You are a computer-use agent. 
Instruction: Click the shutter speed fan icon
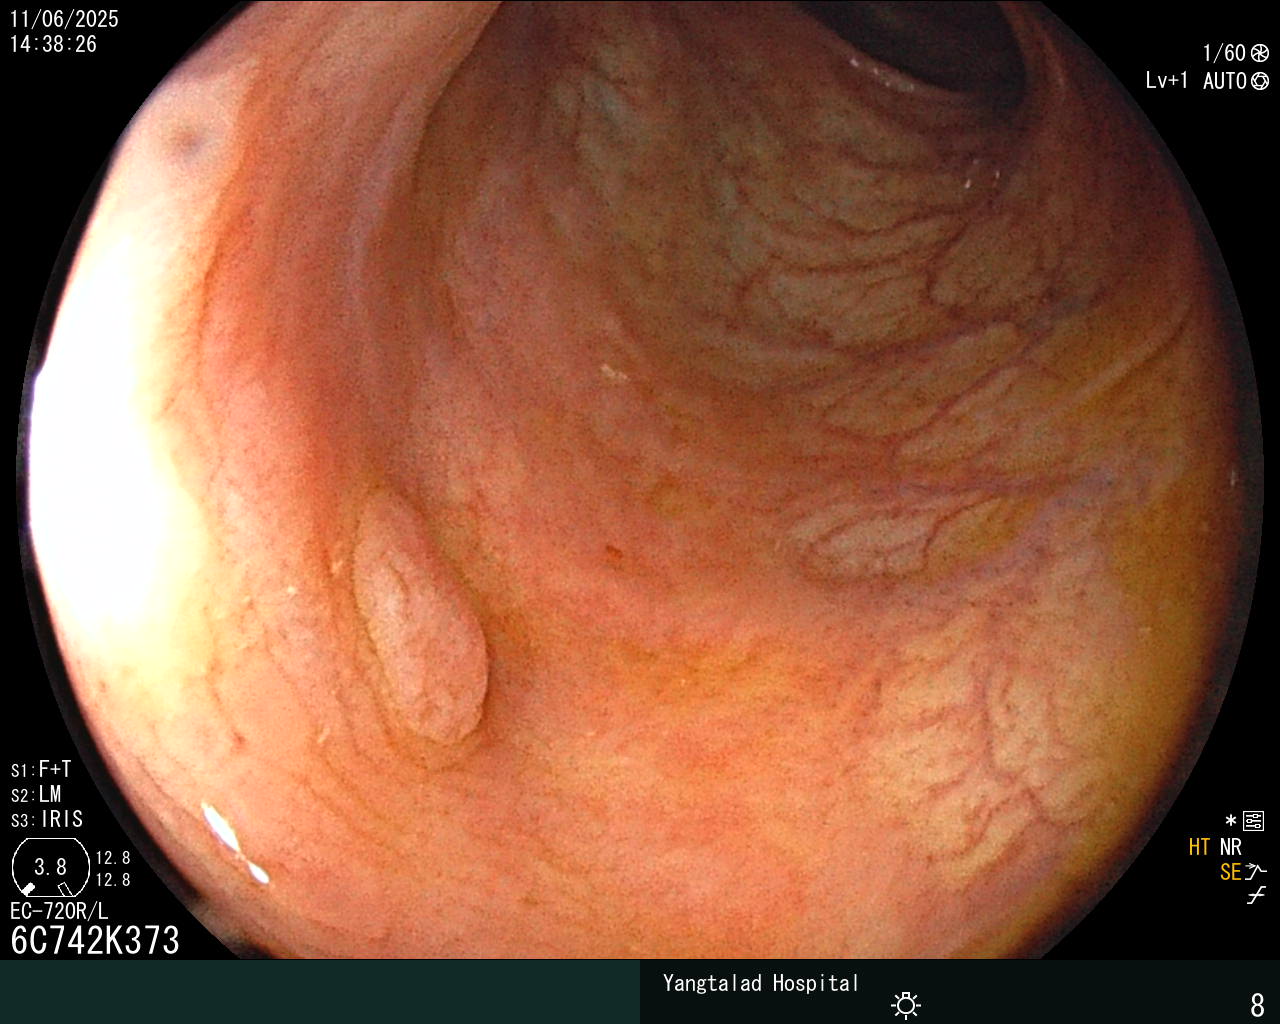[x=1260, y=53]
